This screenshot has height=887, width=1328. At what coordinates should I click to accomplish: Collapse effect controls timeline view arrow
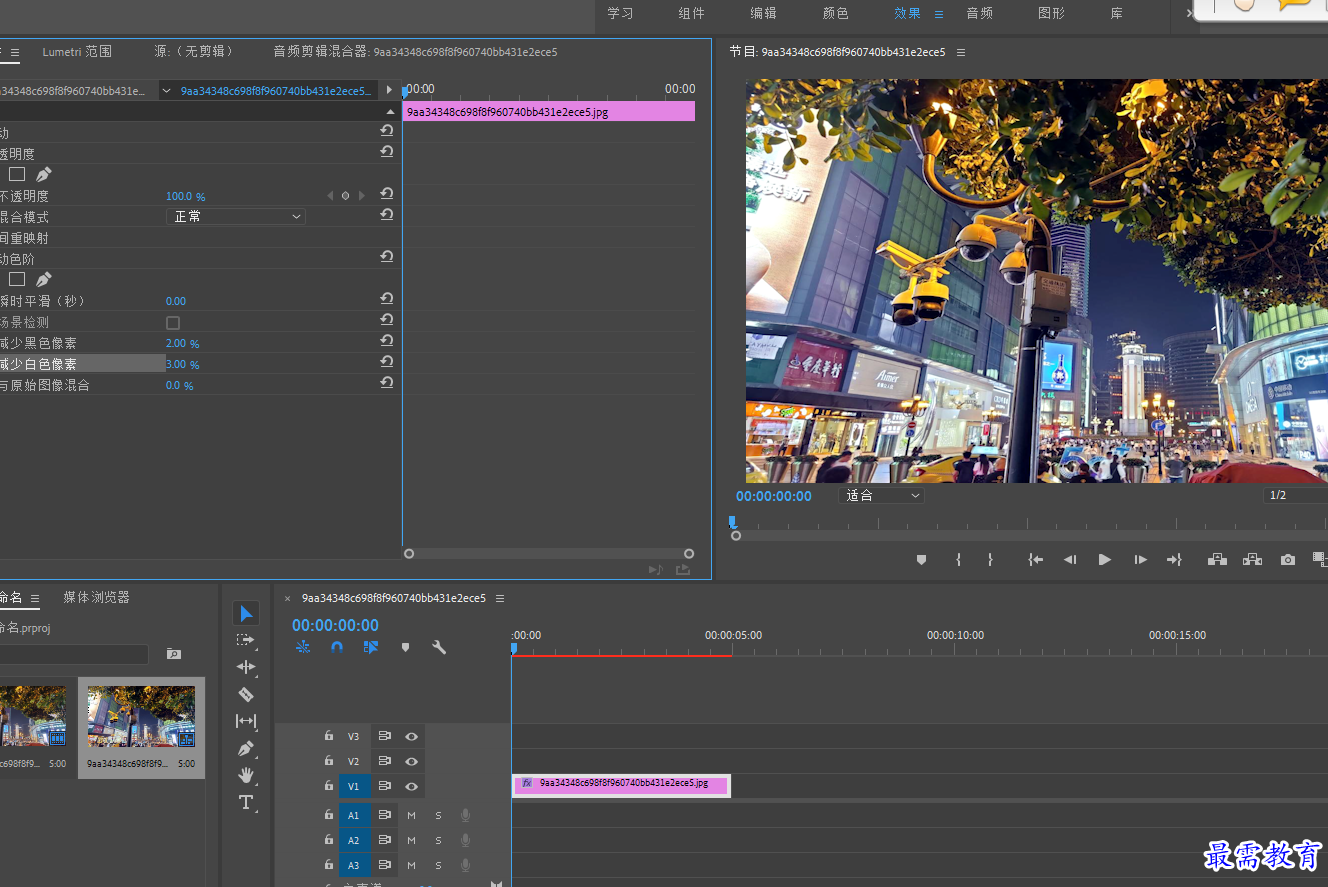pyautogui.click(x=389, y=91)
